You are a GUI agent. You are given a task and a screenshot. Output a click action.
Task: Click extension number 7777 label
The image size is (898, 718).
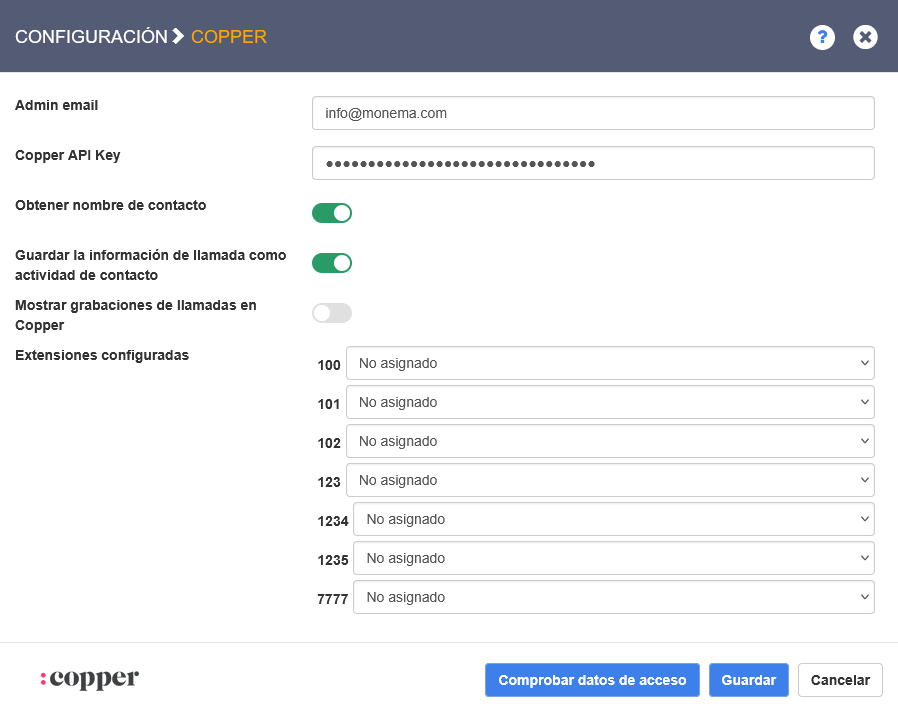333,599
